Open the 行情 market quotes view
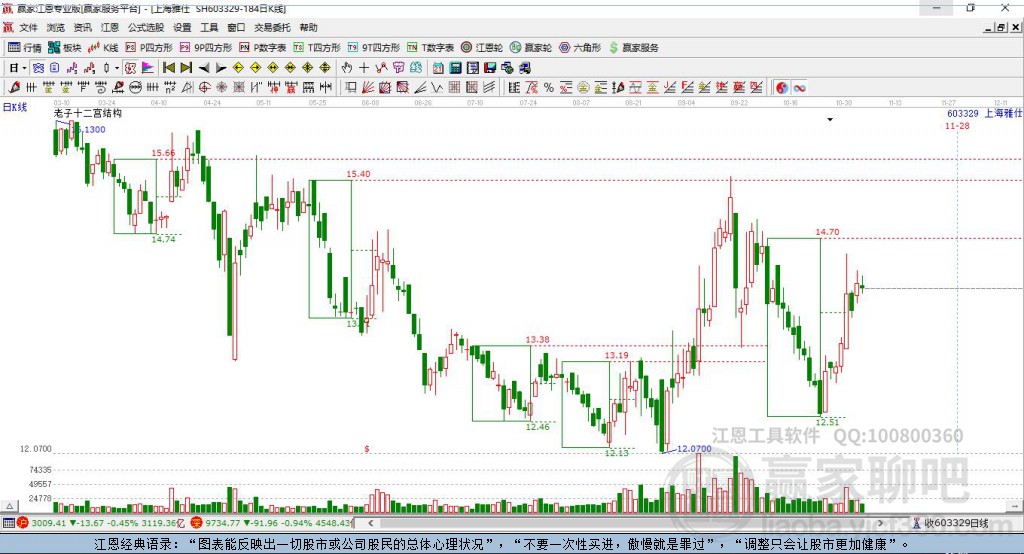The width and height of the screenshot is (1024, 554). (x=25, y=48)
